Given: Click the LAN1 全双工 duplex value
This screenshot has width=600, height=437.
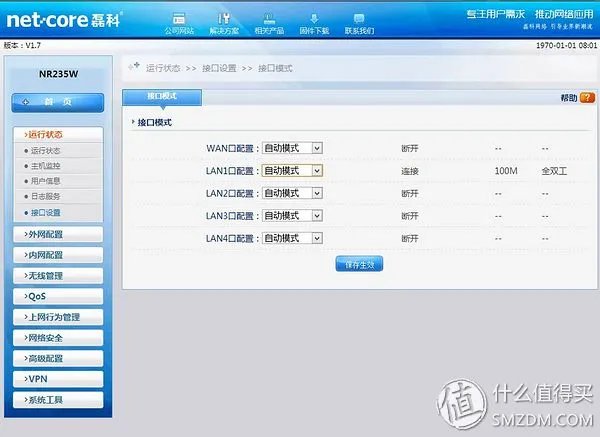Looking at the screenshot, I should click(x=554, y=171).
